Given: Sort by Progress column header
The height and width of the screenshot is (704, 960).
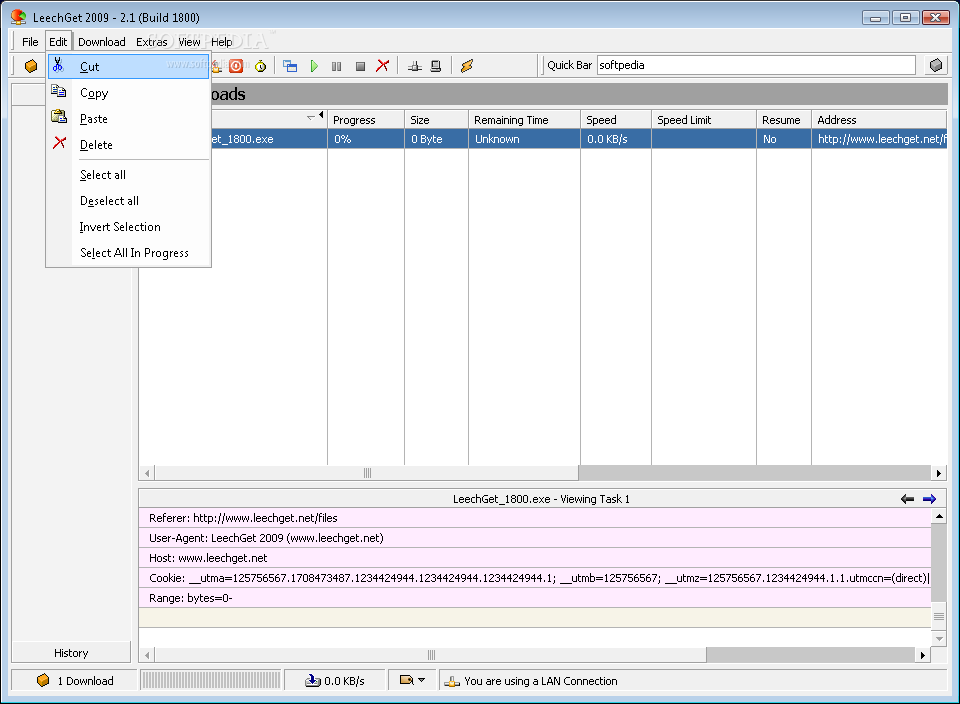Looking at the screenshot, I should pos(366,120).
